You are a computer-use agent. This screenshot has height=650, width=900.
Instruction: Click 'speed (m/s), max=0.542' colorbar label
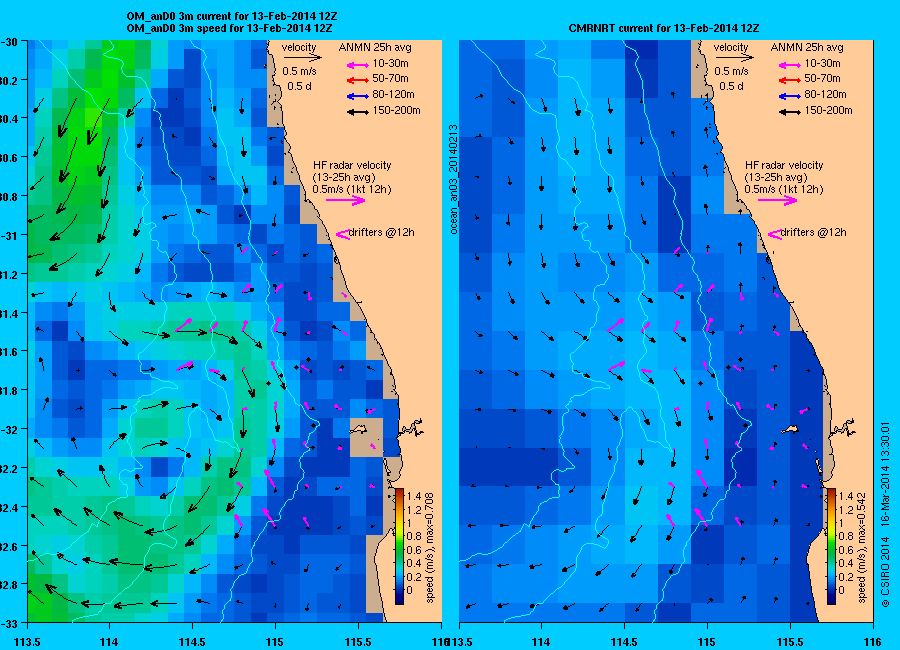862,547
